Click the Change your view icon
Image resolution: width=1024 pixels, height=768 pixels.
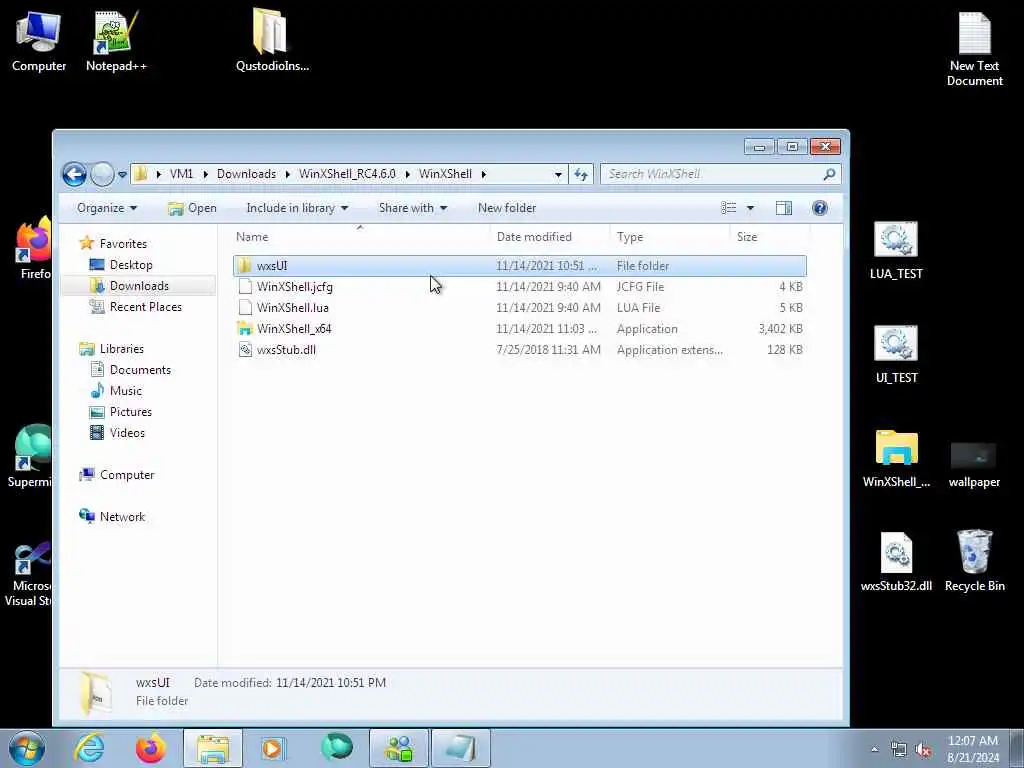coord(729,208)
